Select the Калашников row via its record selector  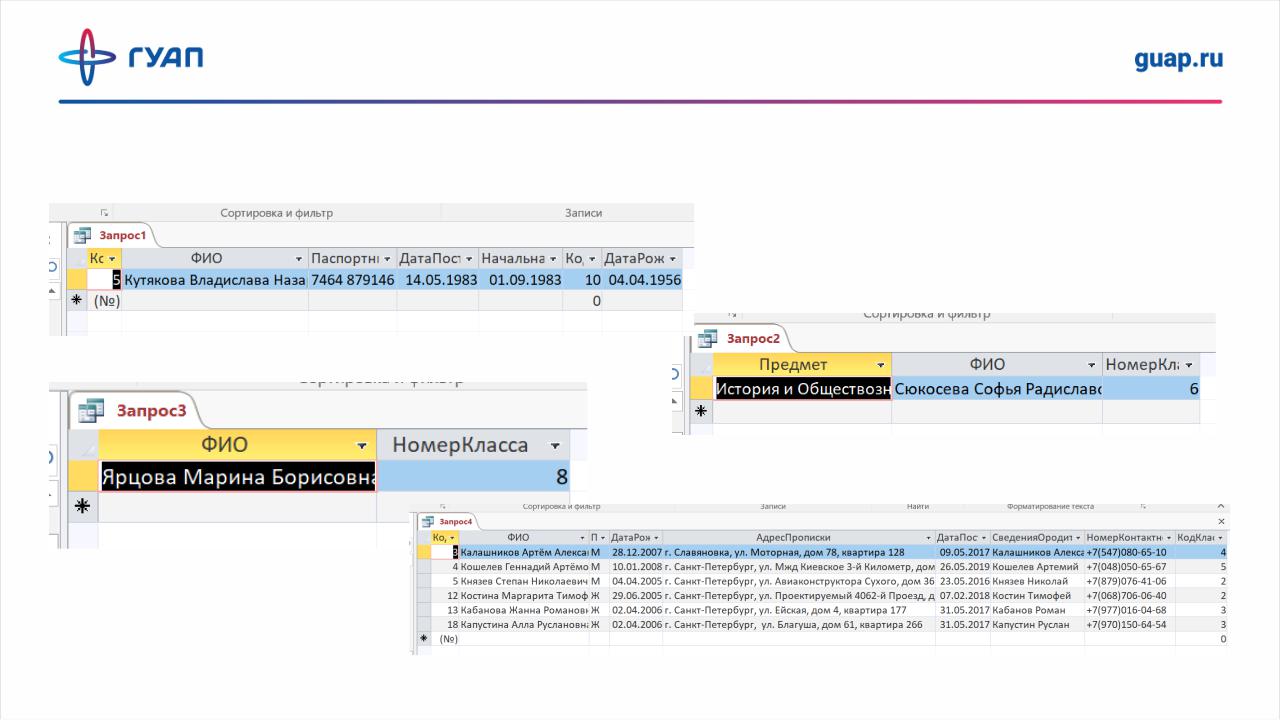(x=424, y=552)
